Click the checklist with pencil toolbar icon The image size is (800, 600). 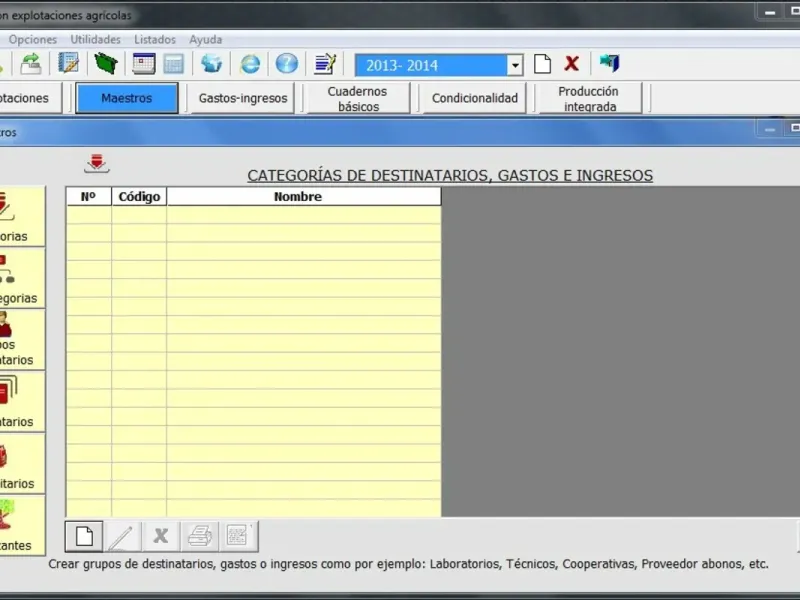[x=325, y=64]
